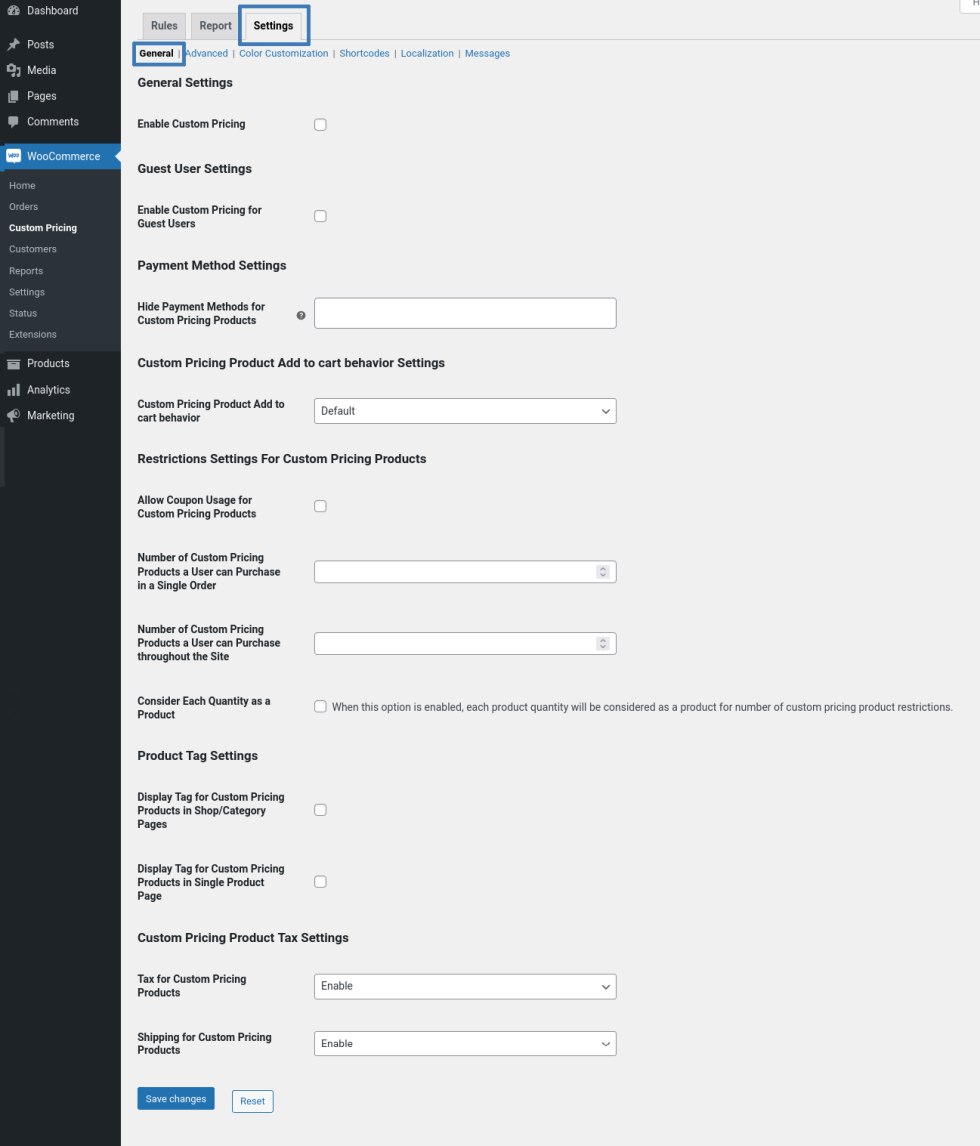Click the Analytics bar chart icon
The width and height of the screenshot is (980, 1146).
click(x=13, y=390)
